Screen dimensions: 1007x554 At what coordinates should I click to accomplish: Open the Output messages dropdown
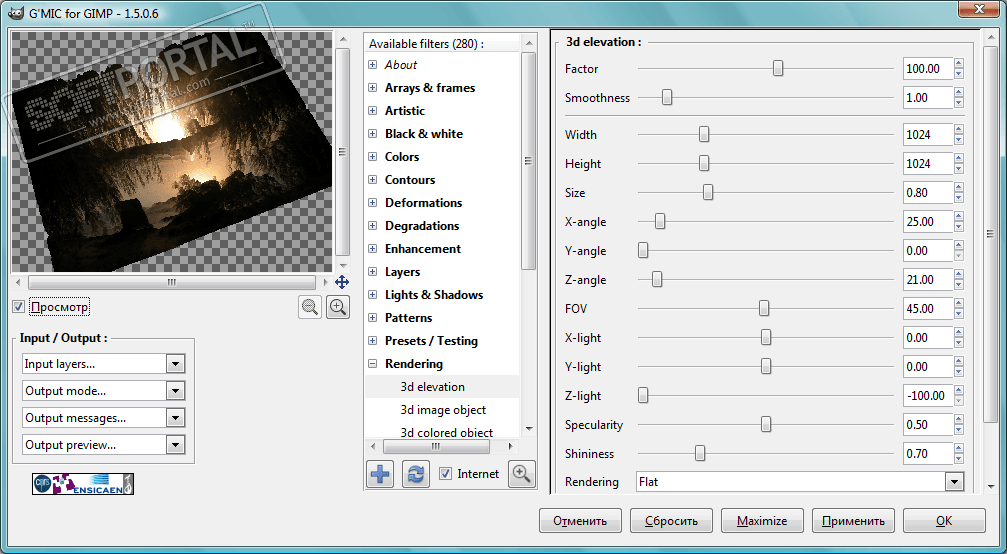click(103, 418)
